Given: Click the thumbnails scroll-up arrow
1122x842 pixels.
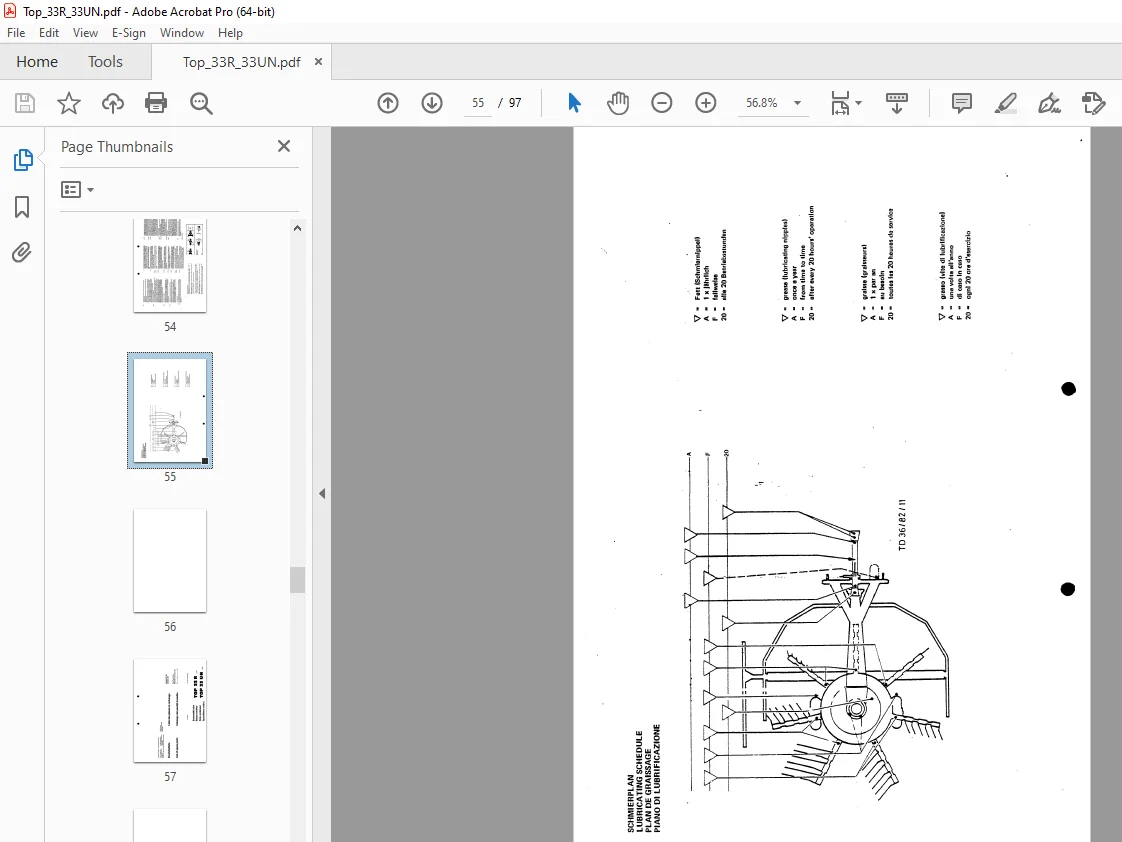Looking at the screenshot, I should pyautogui.click(x=298, y=228).
